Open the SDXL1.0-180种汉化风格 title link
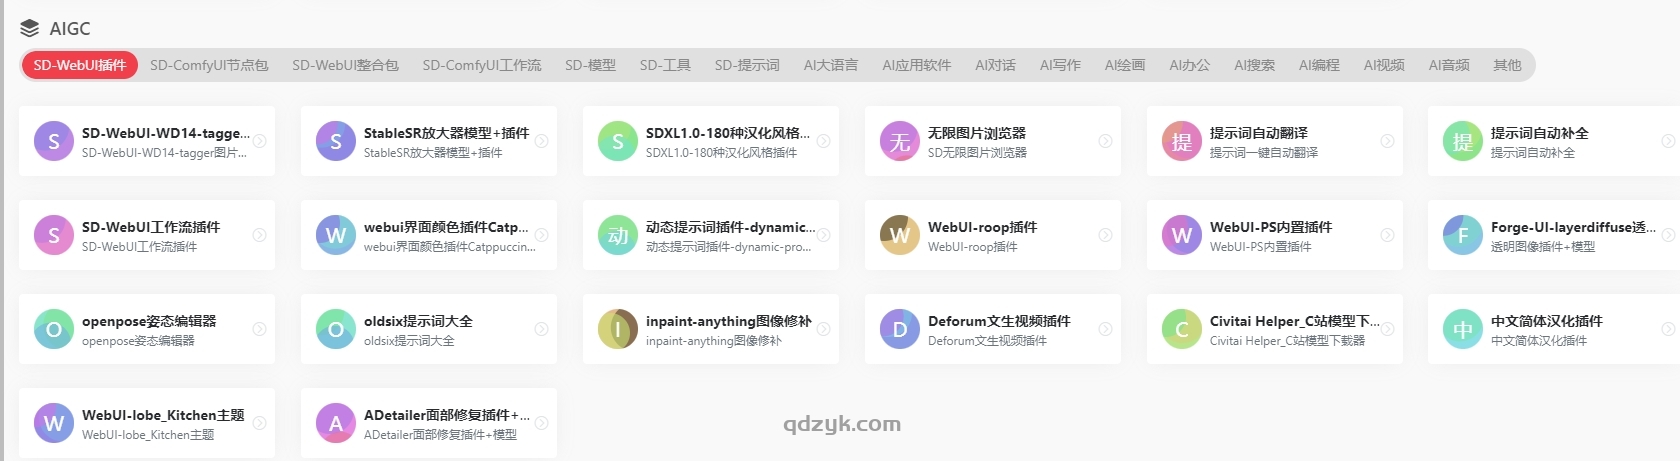 [x=728, y=133]
